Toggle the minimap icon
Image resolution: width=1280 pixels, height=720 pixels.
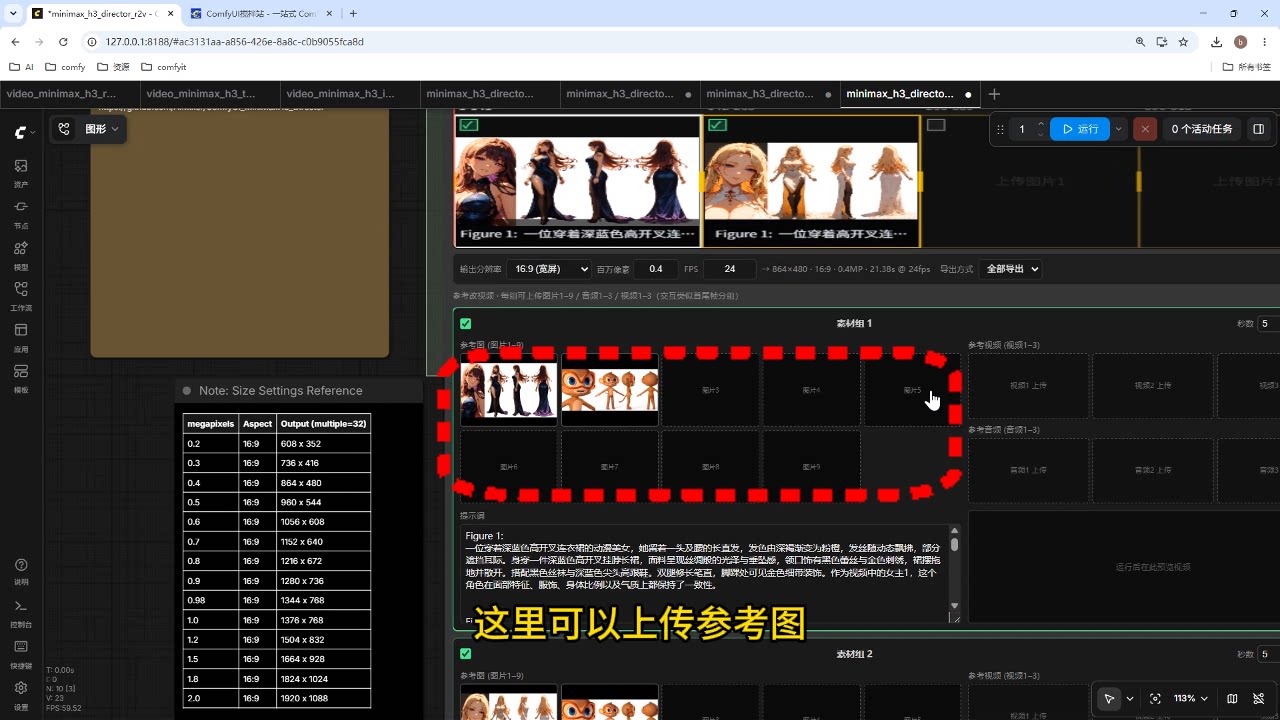click(1232, 698)
